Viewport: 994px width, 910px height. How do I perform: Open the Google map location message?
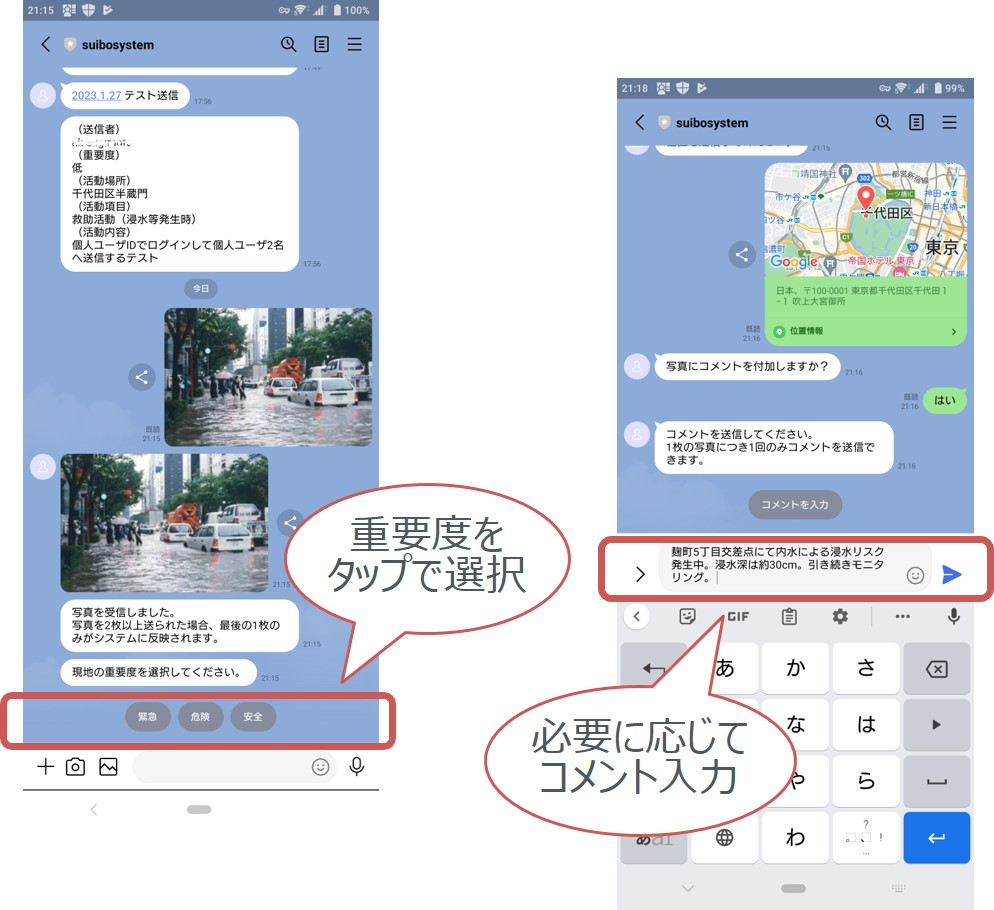click(865, 219)
